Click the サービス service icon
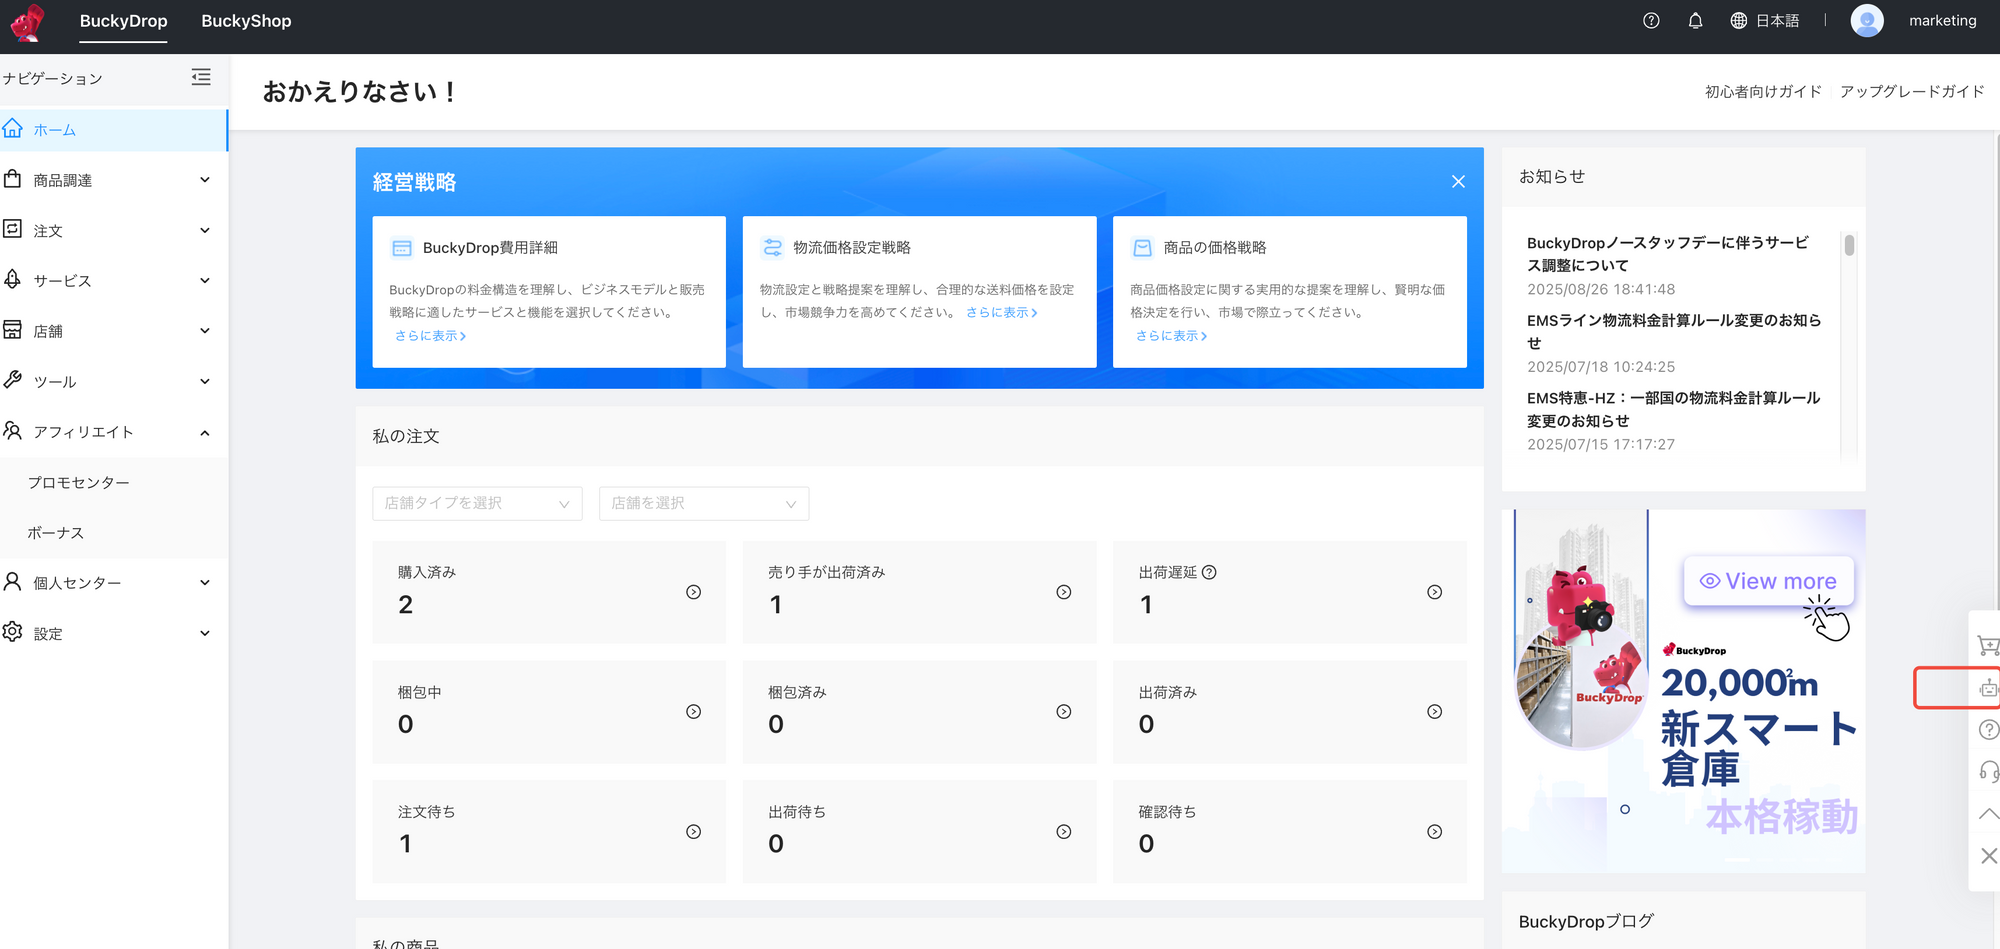2000x949 pixels. [12, 279]
